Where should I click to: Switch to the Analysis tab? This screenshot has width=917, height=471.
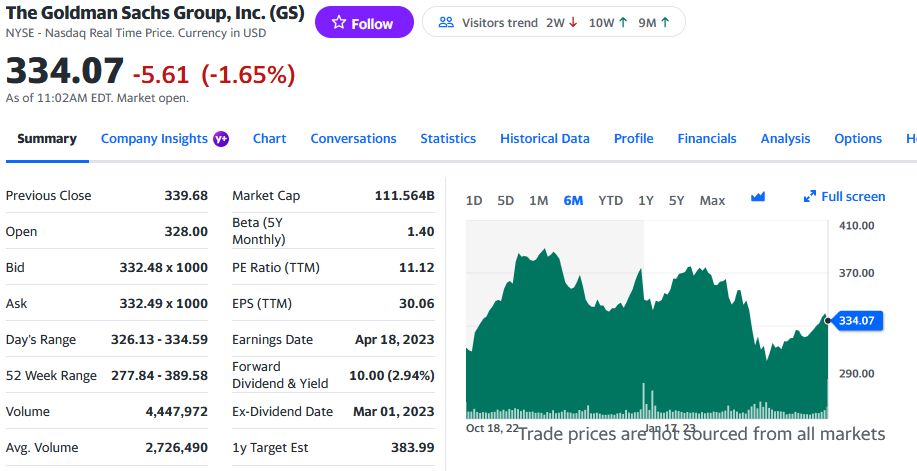pyautogui.click(x=785, y=139)
